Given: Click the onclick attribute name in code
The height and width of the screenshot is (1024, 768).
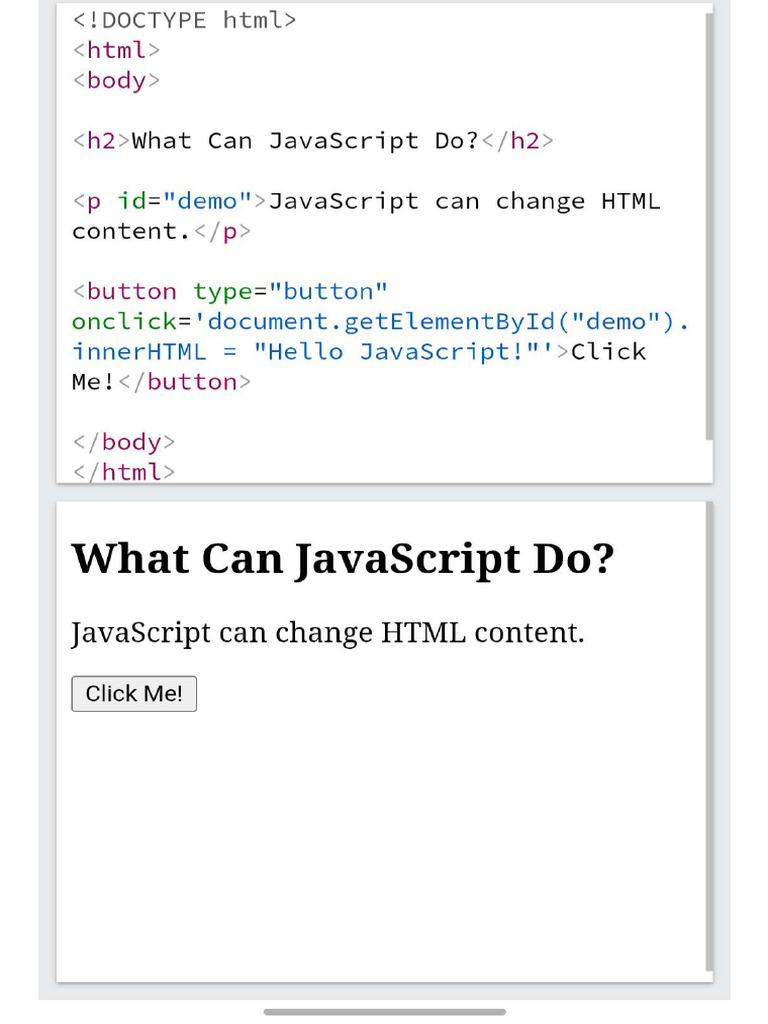Looking at the screenshot, I should [x=124, y=321].
